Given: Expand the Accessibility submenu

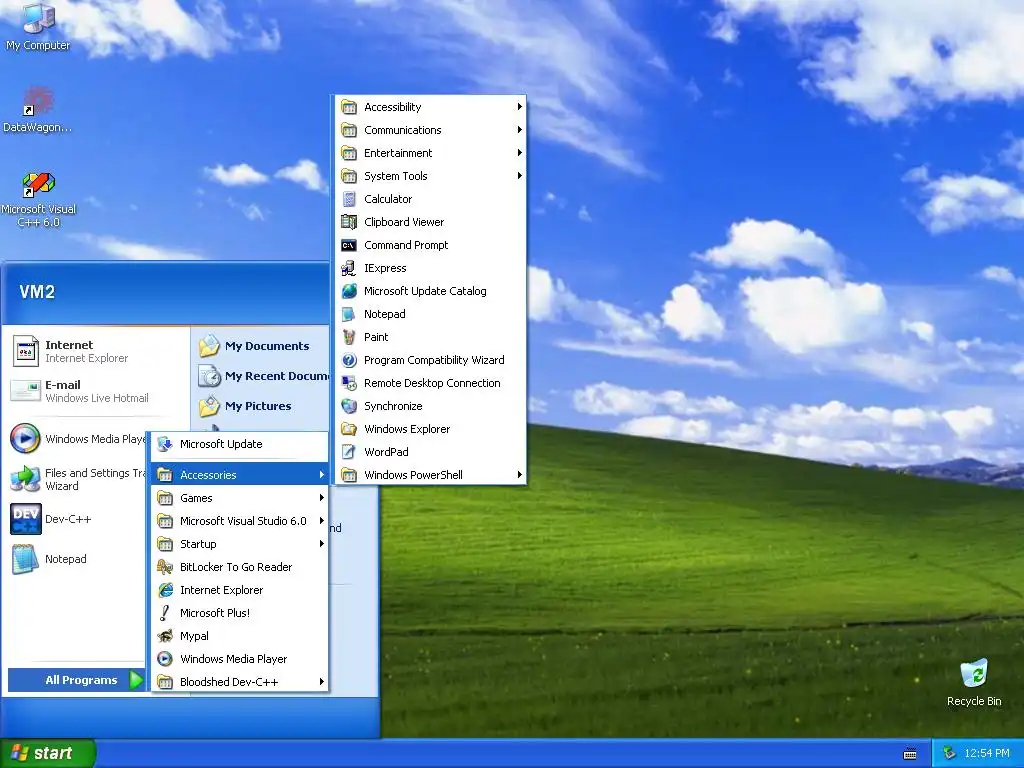Looking at the screenshot, I should pyautogui.click(x=431, y=107).
